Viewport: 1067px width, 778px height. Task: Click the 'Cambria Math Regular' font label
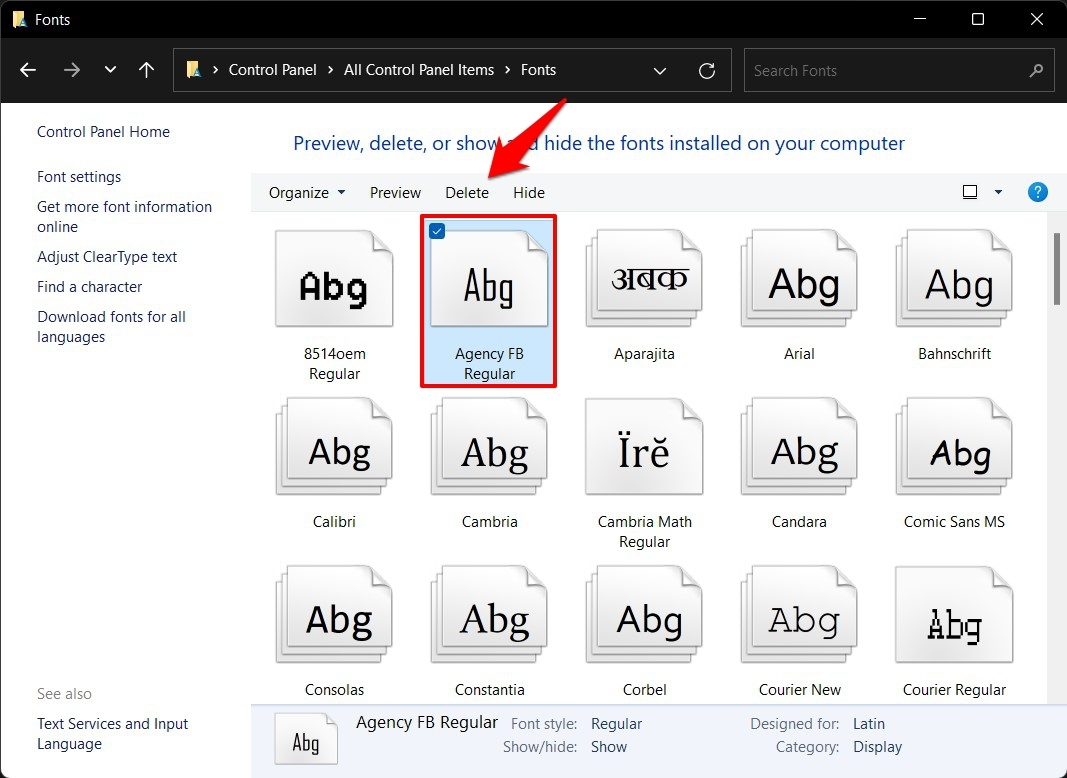coord(644,532)
